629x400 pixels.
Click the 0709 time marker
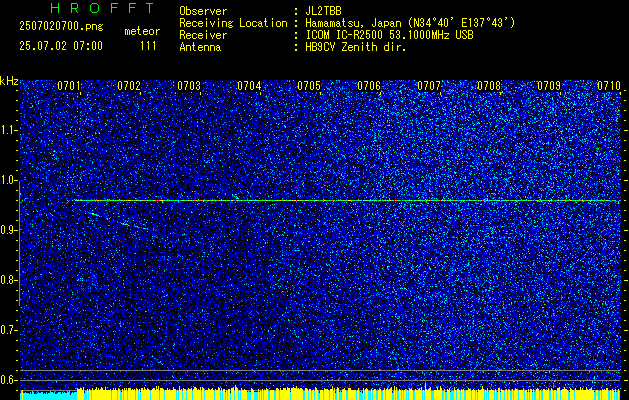click(x=549, y=86)
